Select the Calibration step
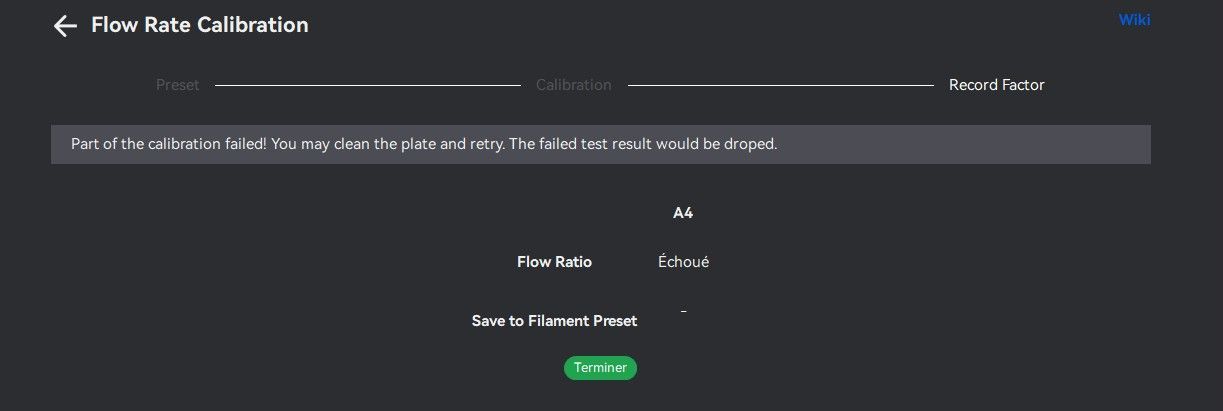The height and width of the screenshot is (411, 1223). [573, 85]
